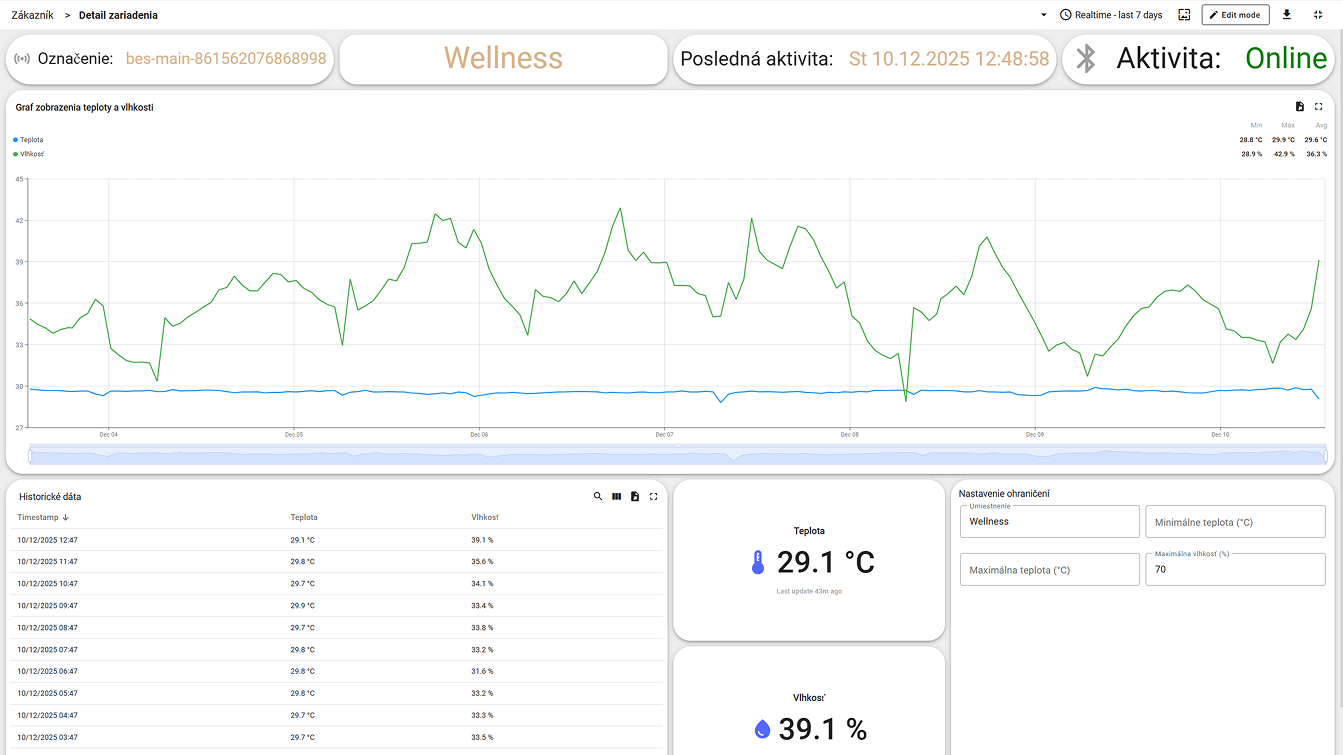Expand Historické dáta panel to fullscreen
The image size is (1343, 755).
[654, 496]
